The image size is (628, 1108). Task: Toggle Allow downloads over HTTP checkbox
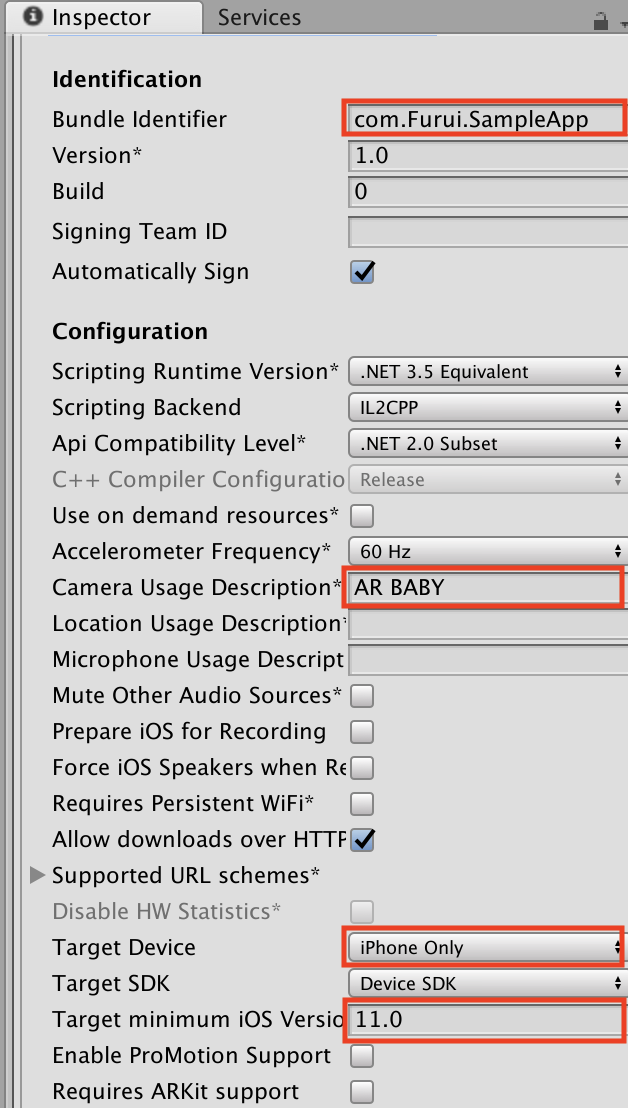(362, 840)
